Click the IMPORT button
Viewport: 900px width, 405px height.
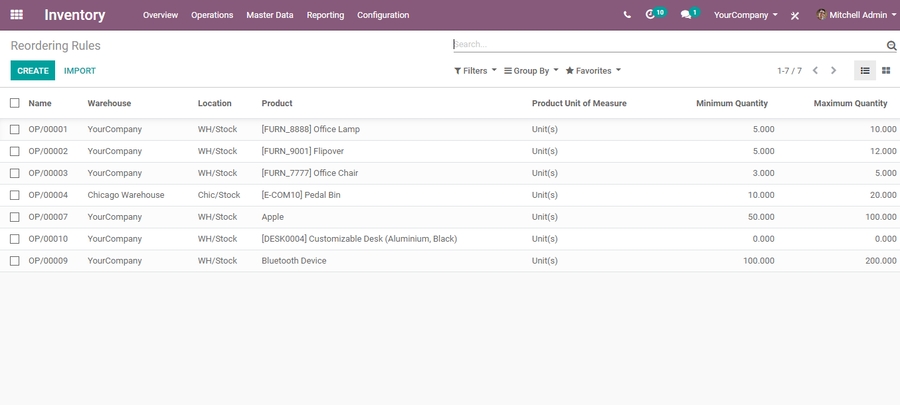tap(80, 71)
